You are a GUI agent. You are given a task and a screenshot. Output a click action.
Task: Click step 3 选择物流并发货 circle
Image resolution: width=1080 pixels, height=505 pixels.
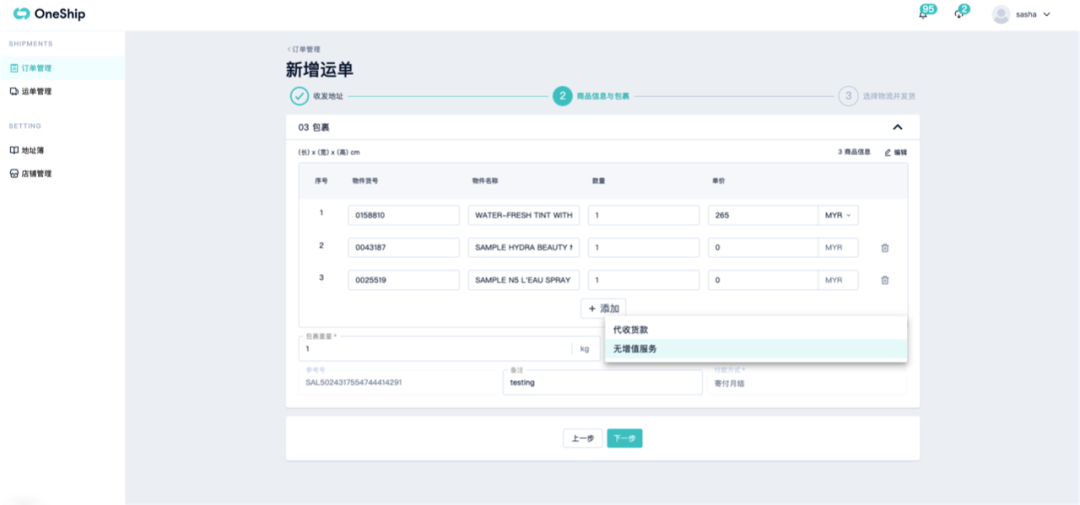[x=848, y=96]
